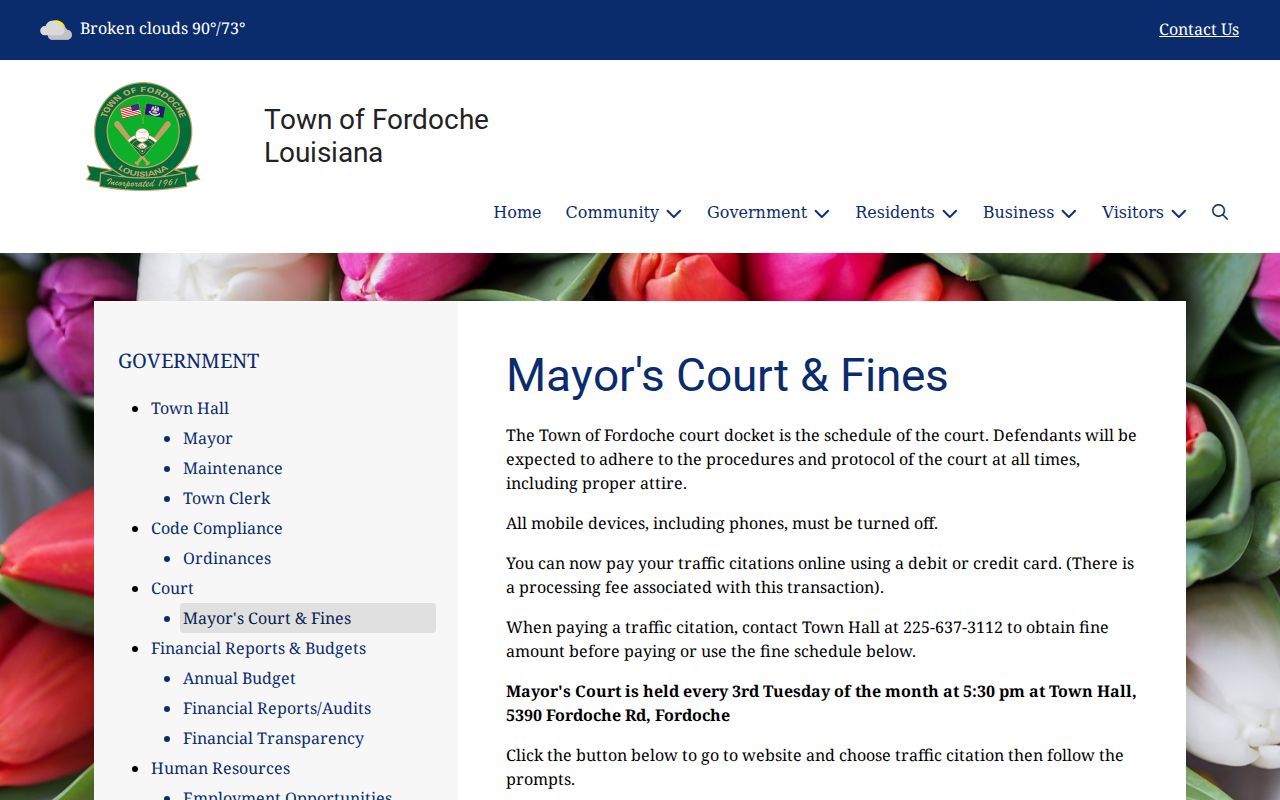Open the Ordinances sidebar link
Screen dimensions: 1280x800
click(x=227, y=558)
